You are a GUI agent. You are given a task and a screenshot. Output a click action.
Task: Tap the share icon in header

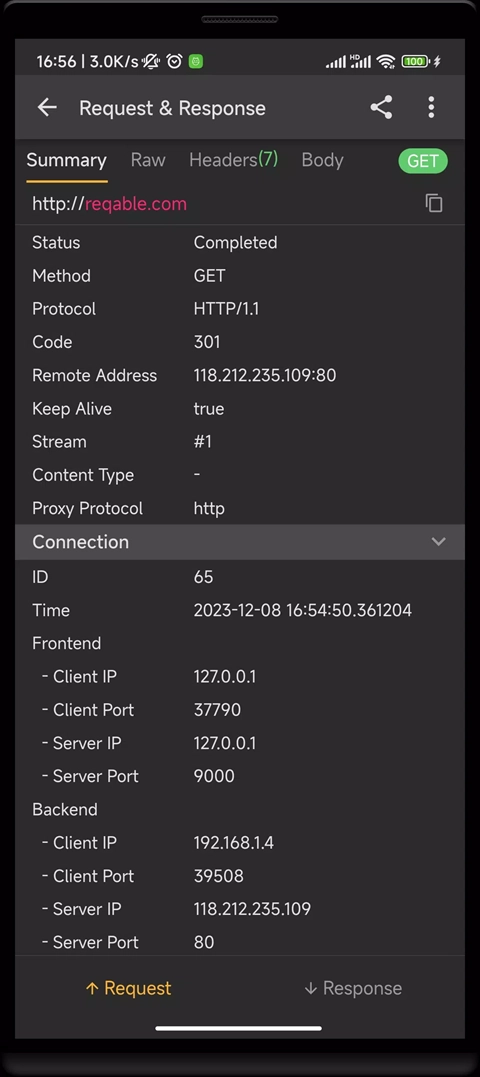click(x=381, y=107)
